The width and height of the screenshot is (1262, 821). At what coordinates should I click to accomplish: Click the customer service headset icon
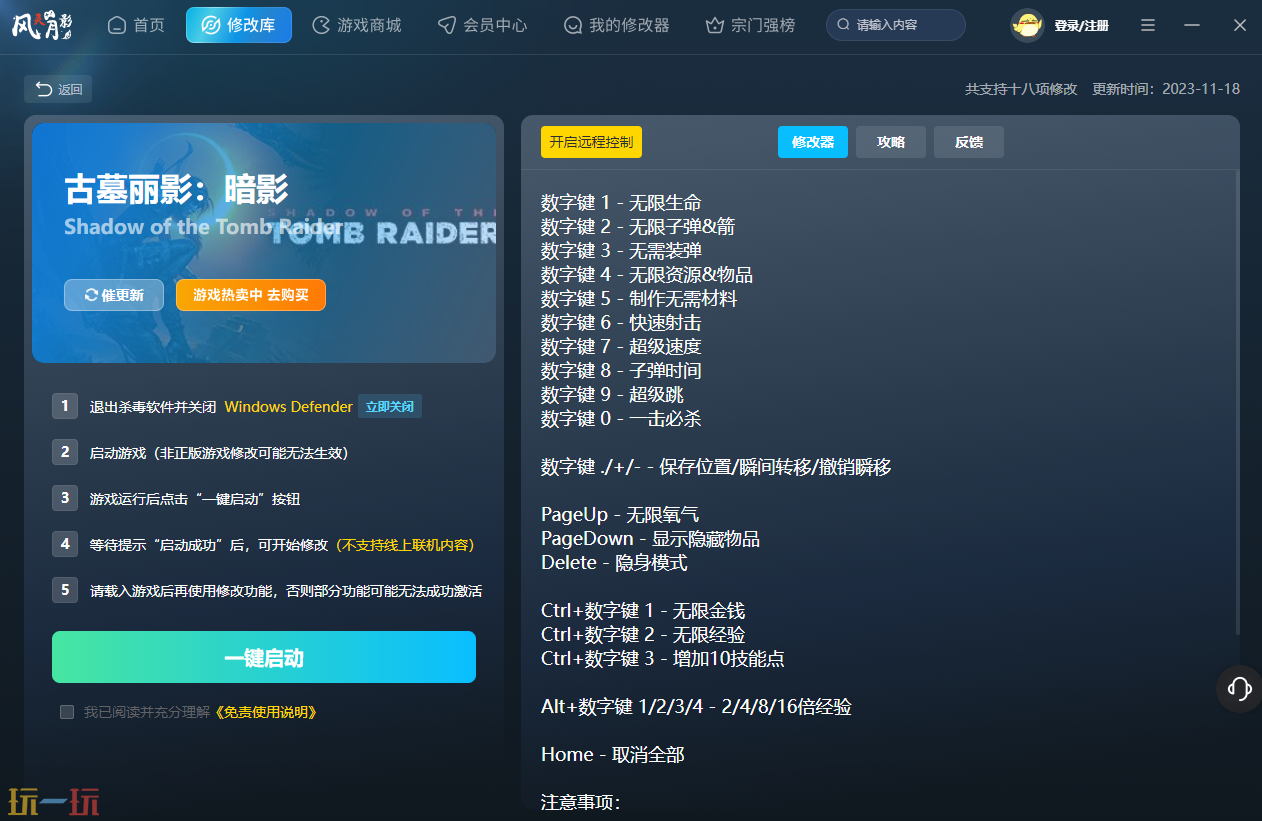click(1239, 688)
